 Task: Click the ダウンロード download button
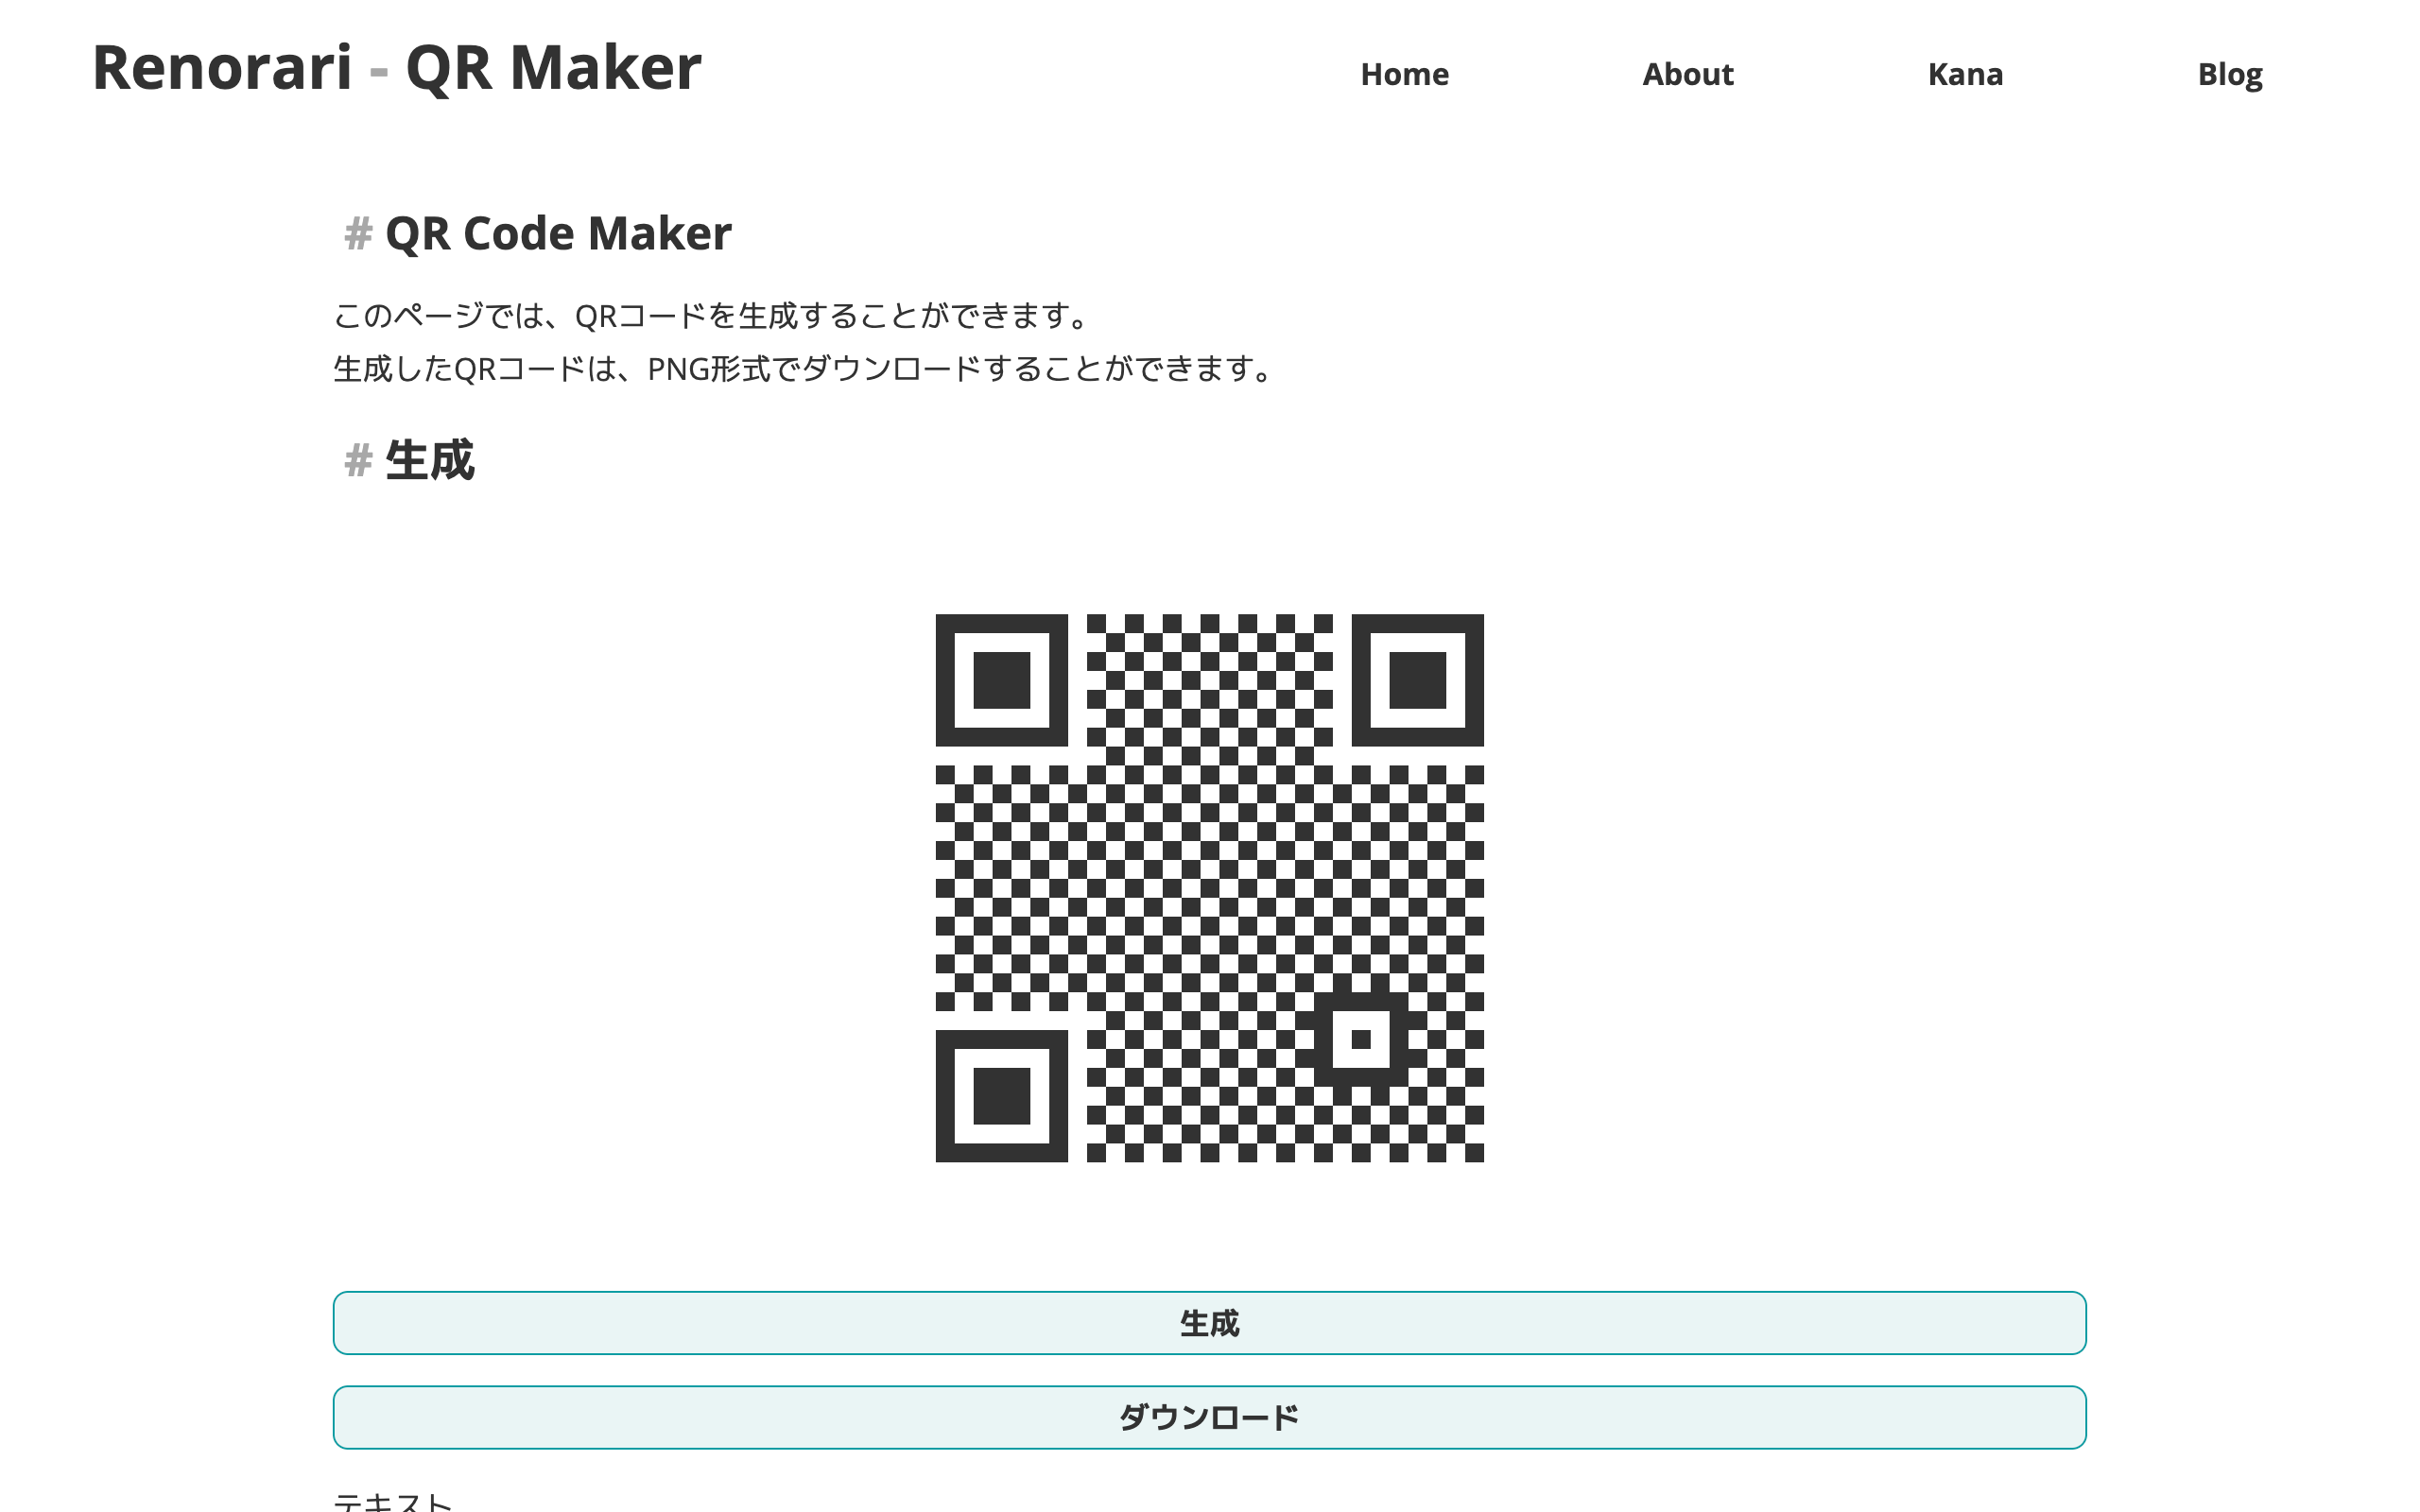coord(1209,1417)
